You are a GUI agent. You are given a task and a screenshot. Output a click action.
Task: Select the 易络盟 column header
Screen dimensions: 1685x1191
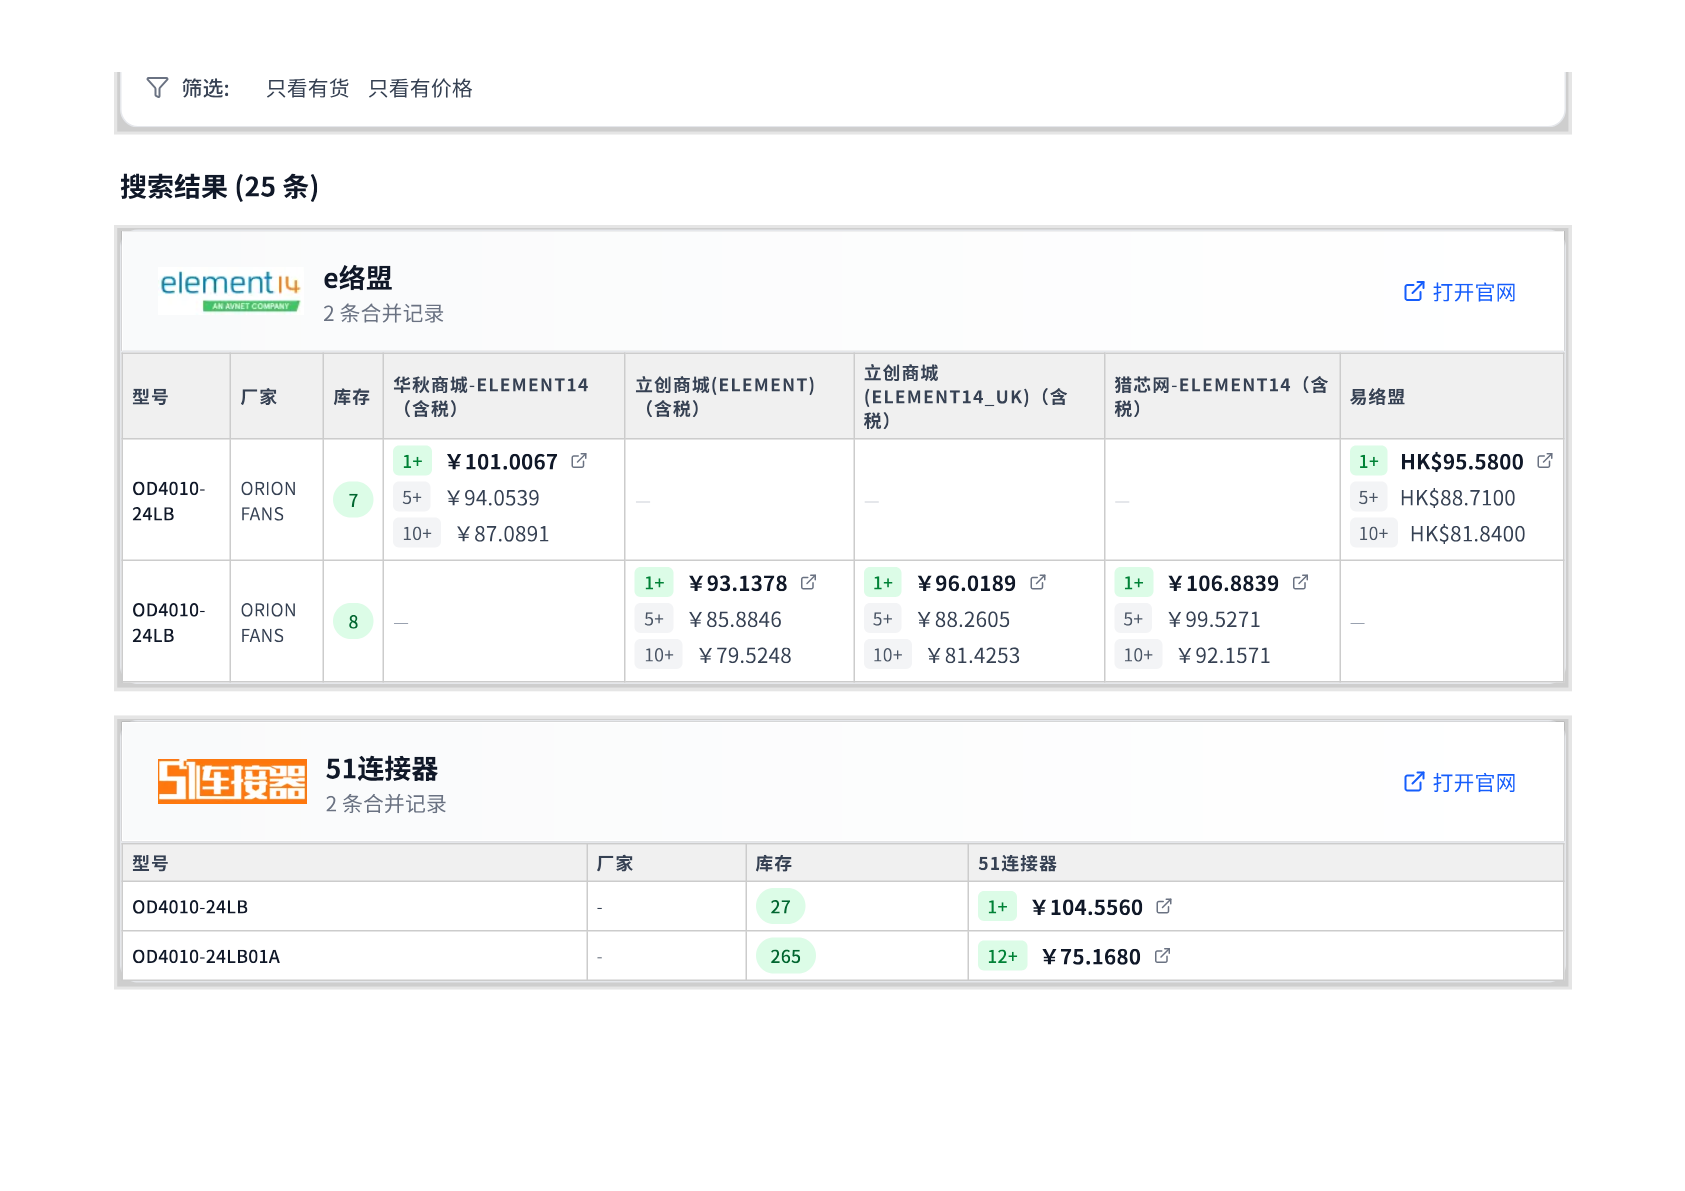(1379, 396)
